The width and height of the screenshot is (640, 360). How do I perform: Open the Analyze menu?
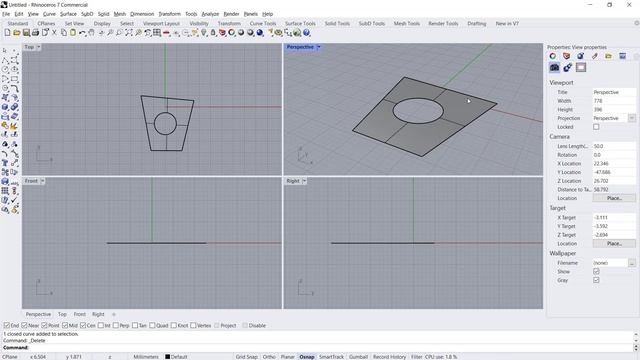point(210,14)
